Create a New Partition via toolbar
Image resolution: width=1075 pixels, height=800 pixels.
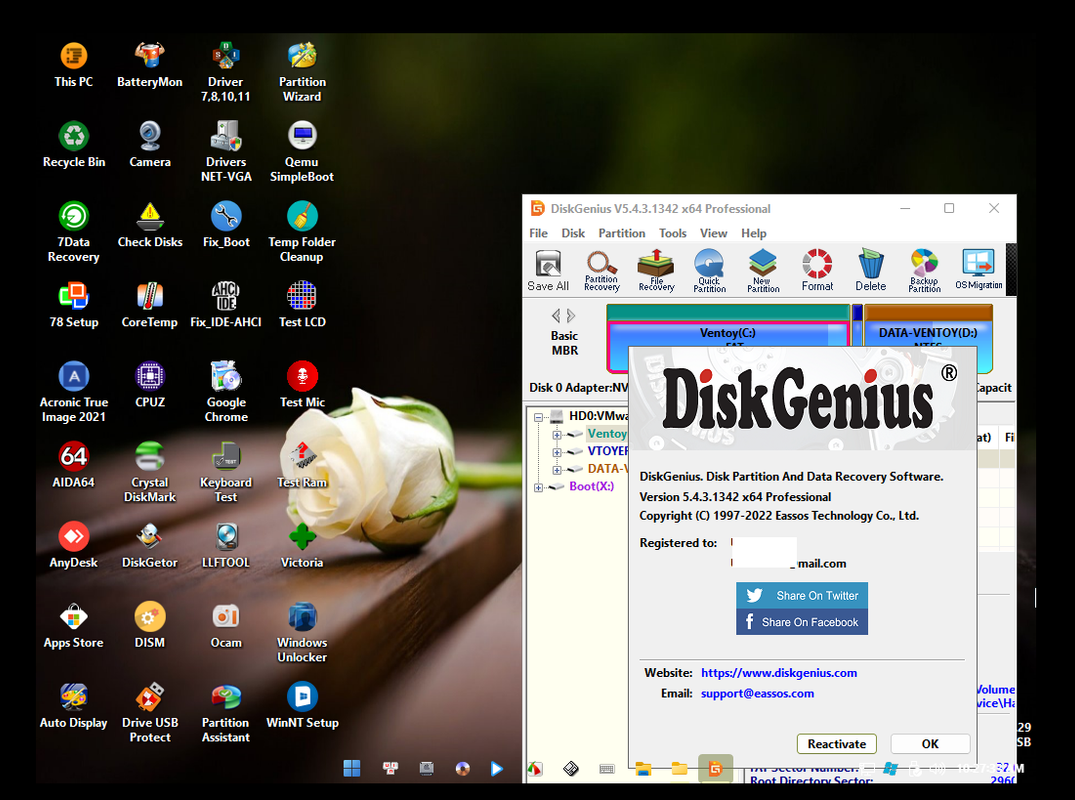pos(763,270)
